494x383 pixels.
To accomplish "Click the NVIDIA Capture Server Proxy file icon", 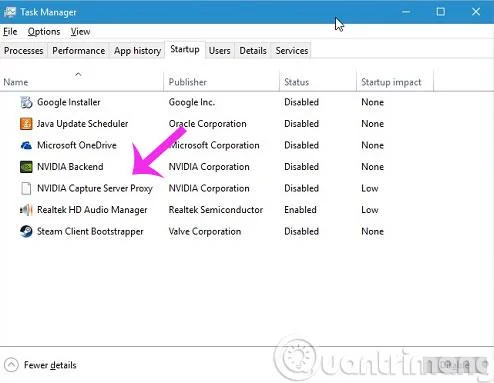I will click(x=26, y=188).
